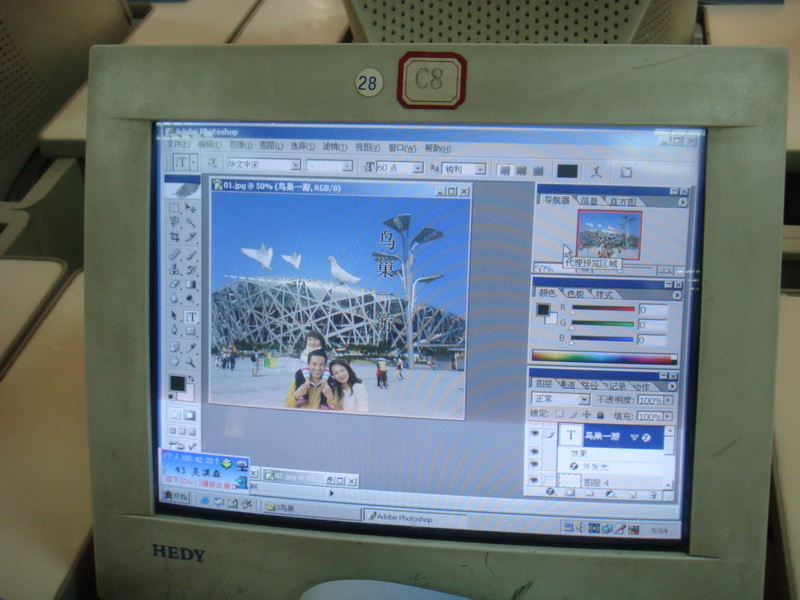Select the Type tool in the toolbox
Image resolution: width=800 pixels, height=600 pixels.
(191, 317)
